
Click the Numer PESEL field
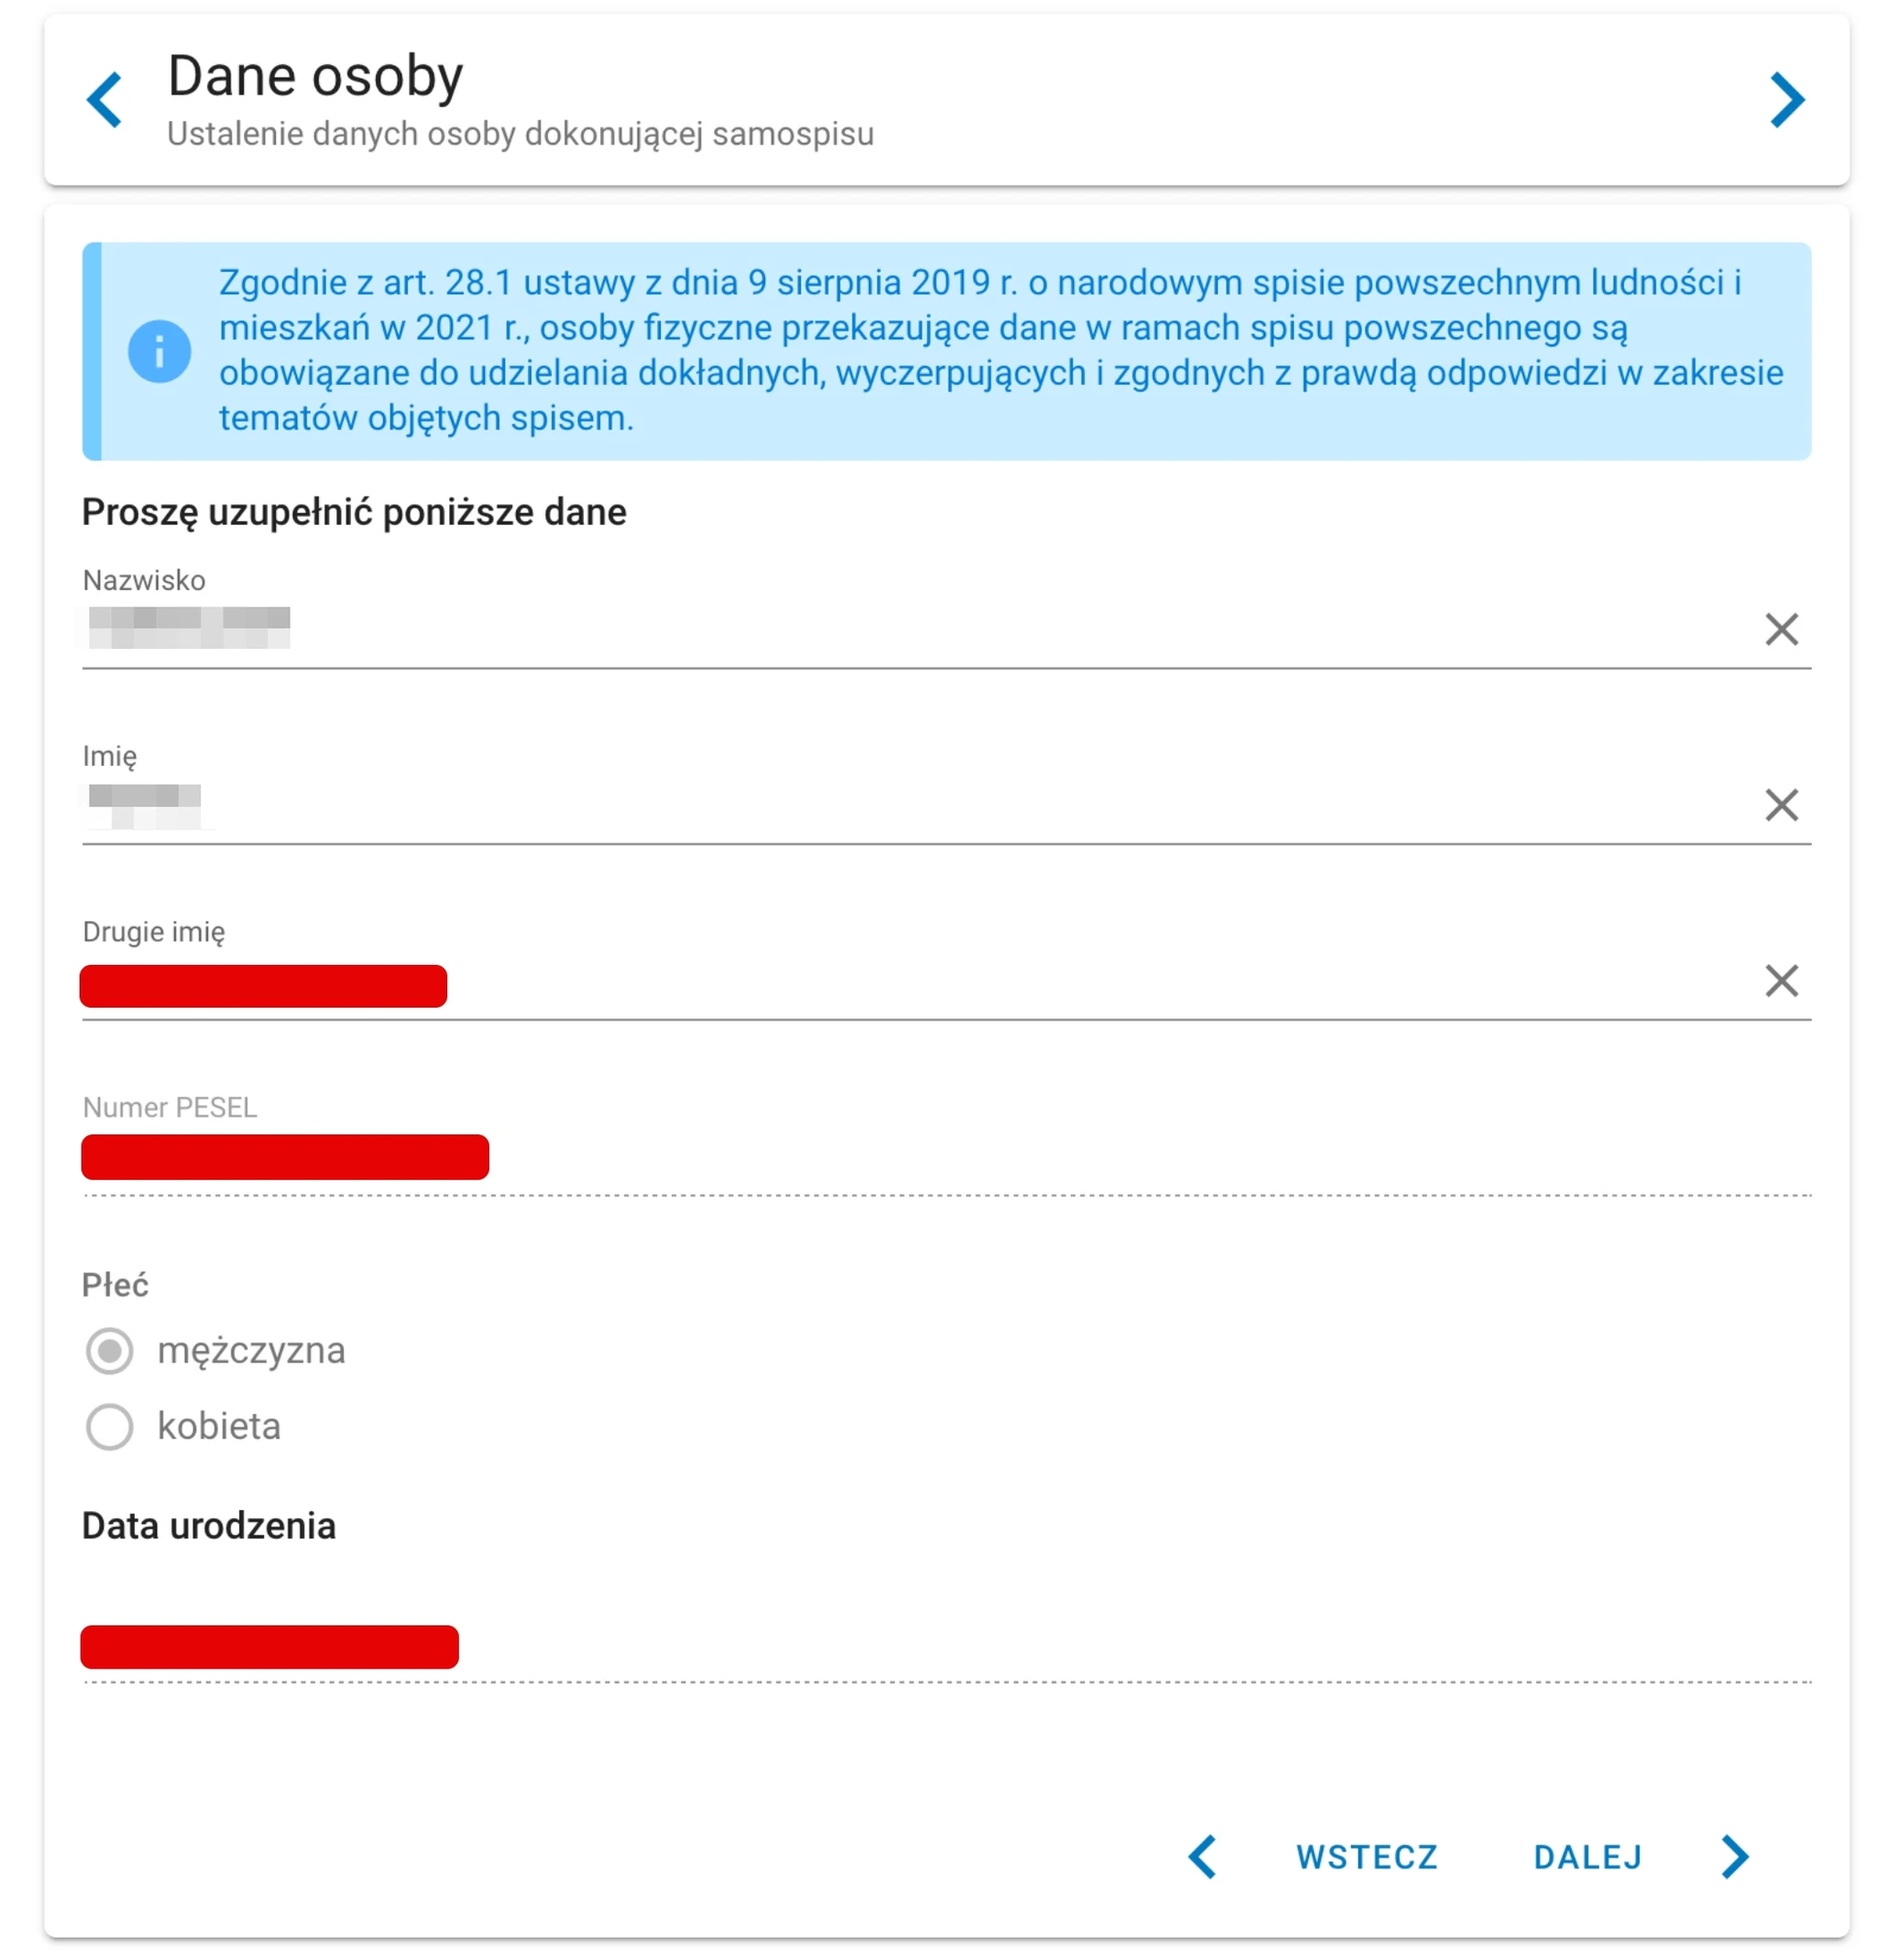pos(946,1157)
